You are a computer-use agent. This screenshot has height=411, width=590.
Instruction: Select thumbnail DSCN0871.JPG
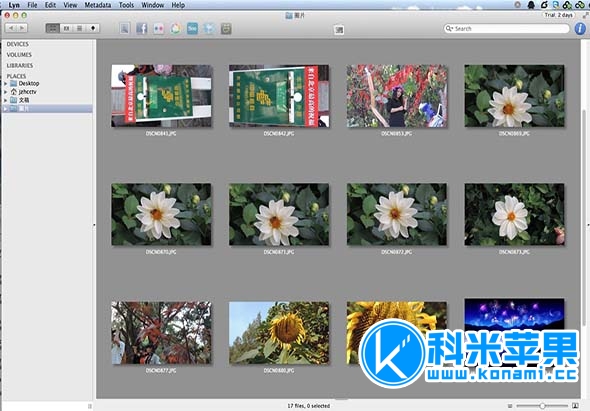[279, 214]
